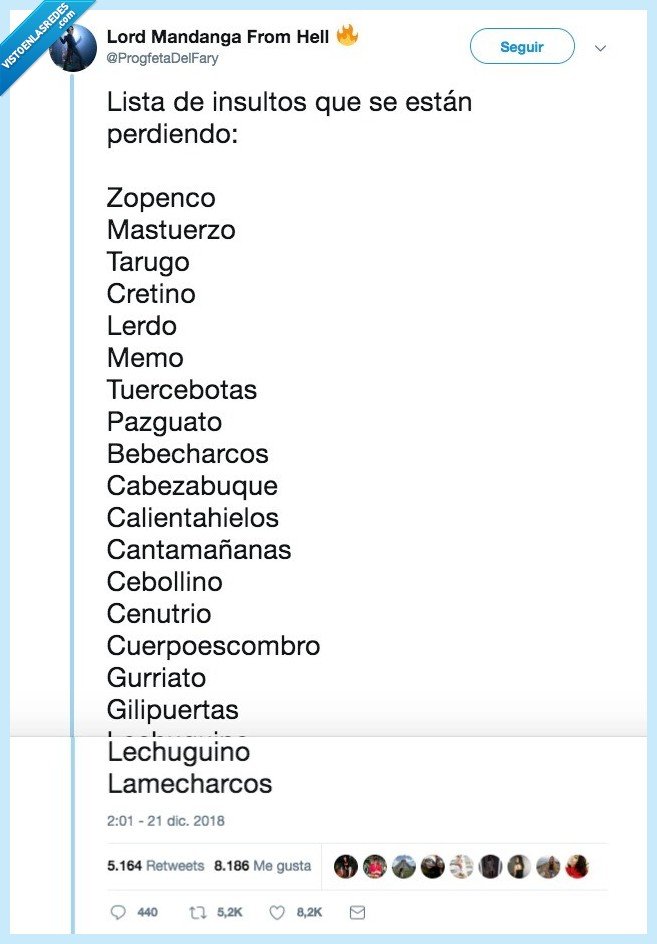Screen dimensions: 657x944
Task: Click the VISTOENLASREDES.com corner logo
Action: click(x=33, y=33)
